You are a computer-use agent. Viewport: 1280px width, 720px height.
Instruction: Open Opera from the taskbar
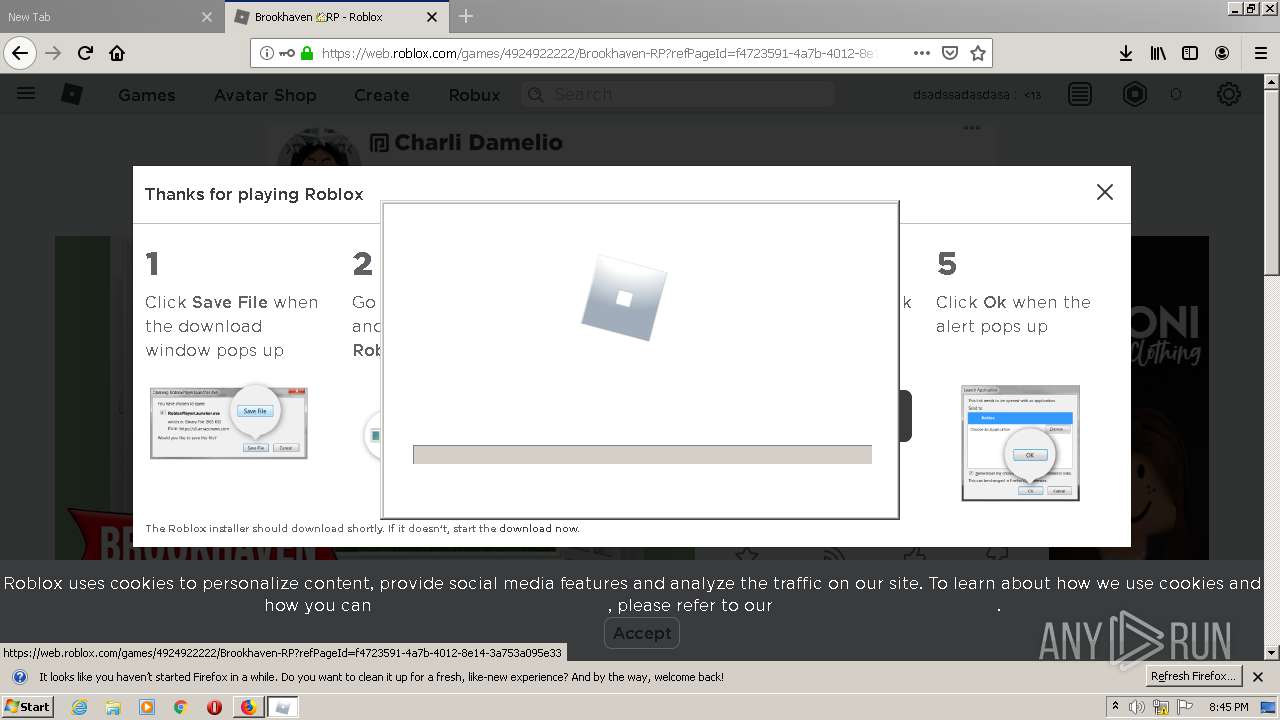(214, 707)
